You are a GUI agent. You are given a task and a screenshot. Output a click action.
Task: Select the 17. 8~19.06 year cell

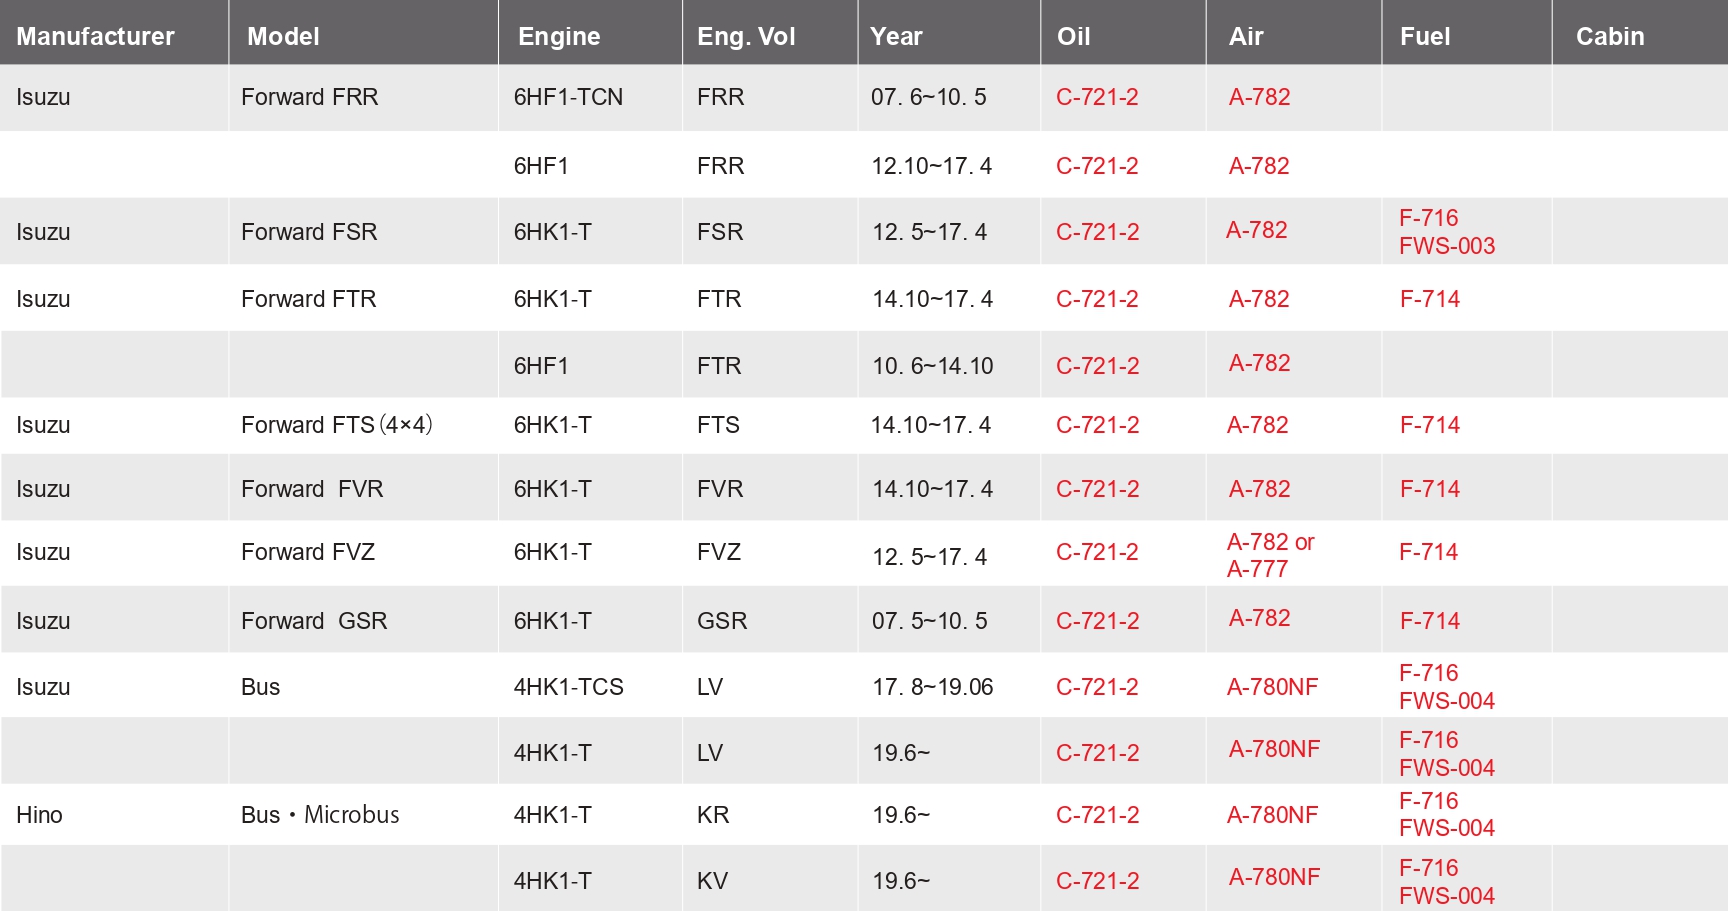[932, 687]
